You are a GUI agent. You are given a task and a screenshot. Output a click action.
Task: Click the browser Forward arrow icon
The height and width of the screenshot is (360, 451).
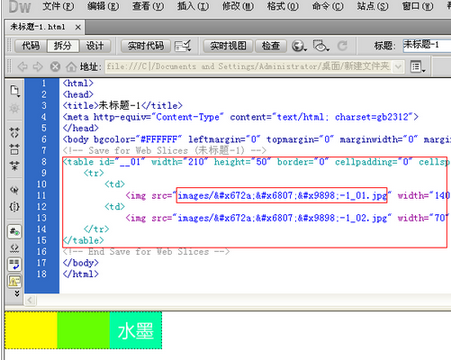point(38,67)
